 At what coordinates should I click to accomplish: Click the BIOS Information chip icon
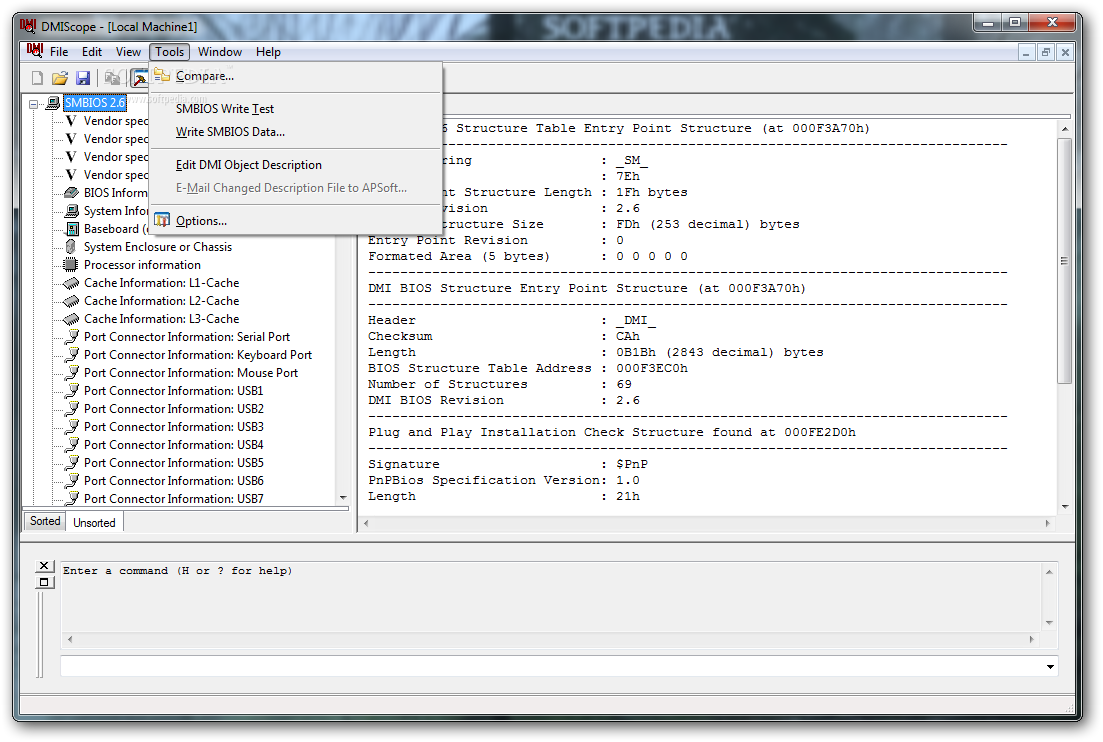(x=71, y=193)
